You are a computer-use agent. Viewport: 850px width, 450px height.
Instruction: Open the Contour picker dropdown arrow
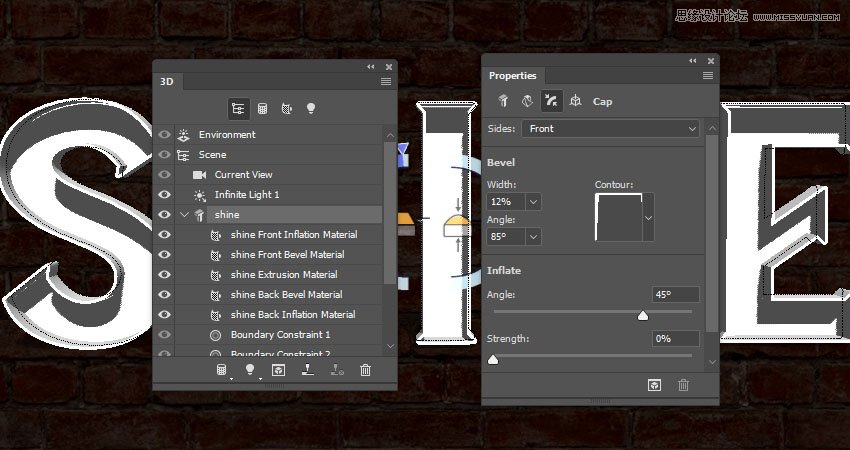pos(648,218)
